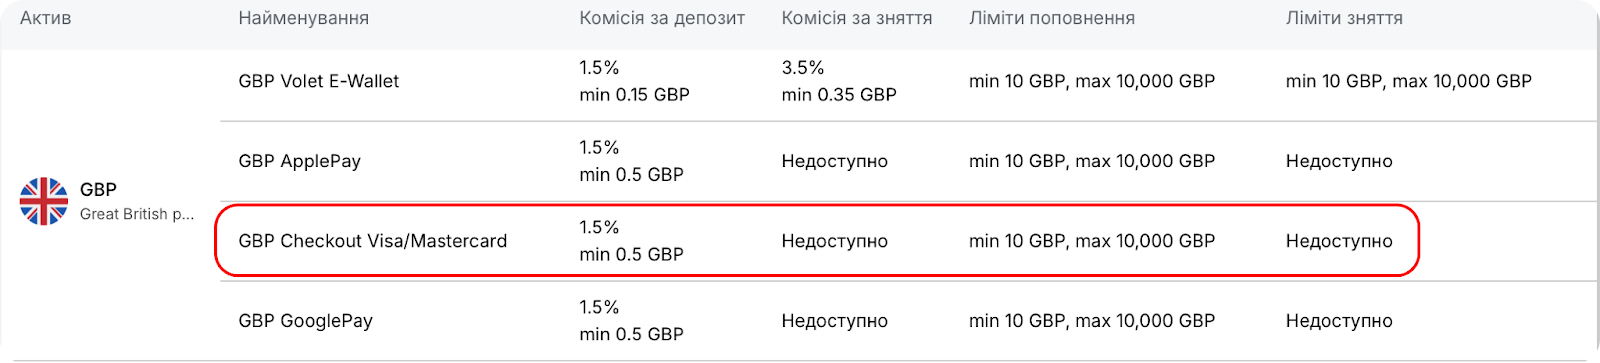Select the GBP asset name
Image resolution: width=1600 pixels, height=363 pixels.
tap(98, 189)
